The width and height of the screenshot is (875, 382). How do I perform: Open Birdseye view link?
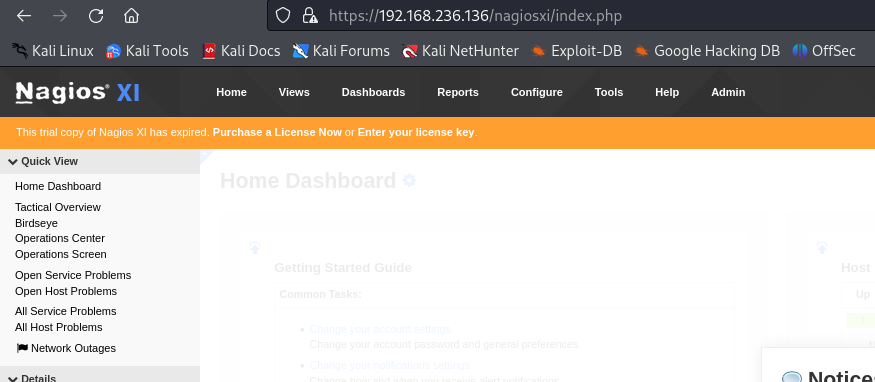coord(36,224)
